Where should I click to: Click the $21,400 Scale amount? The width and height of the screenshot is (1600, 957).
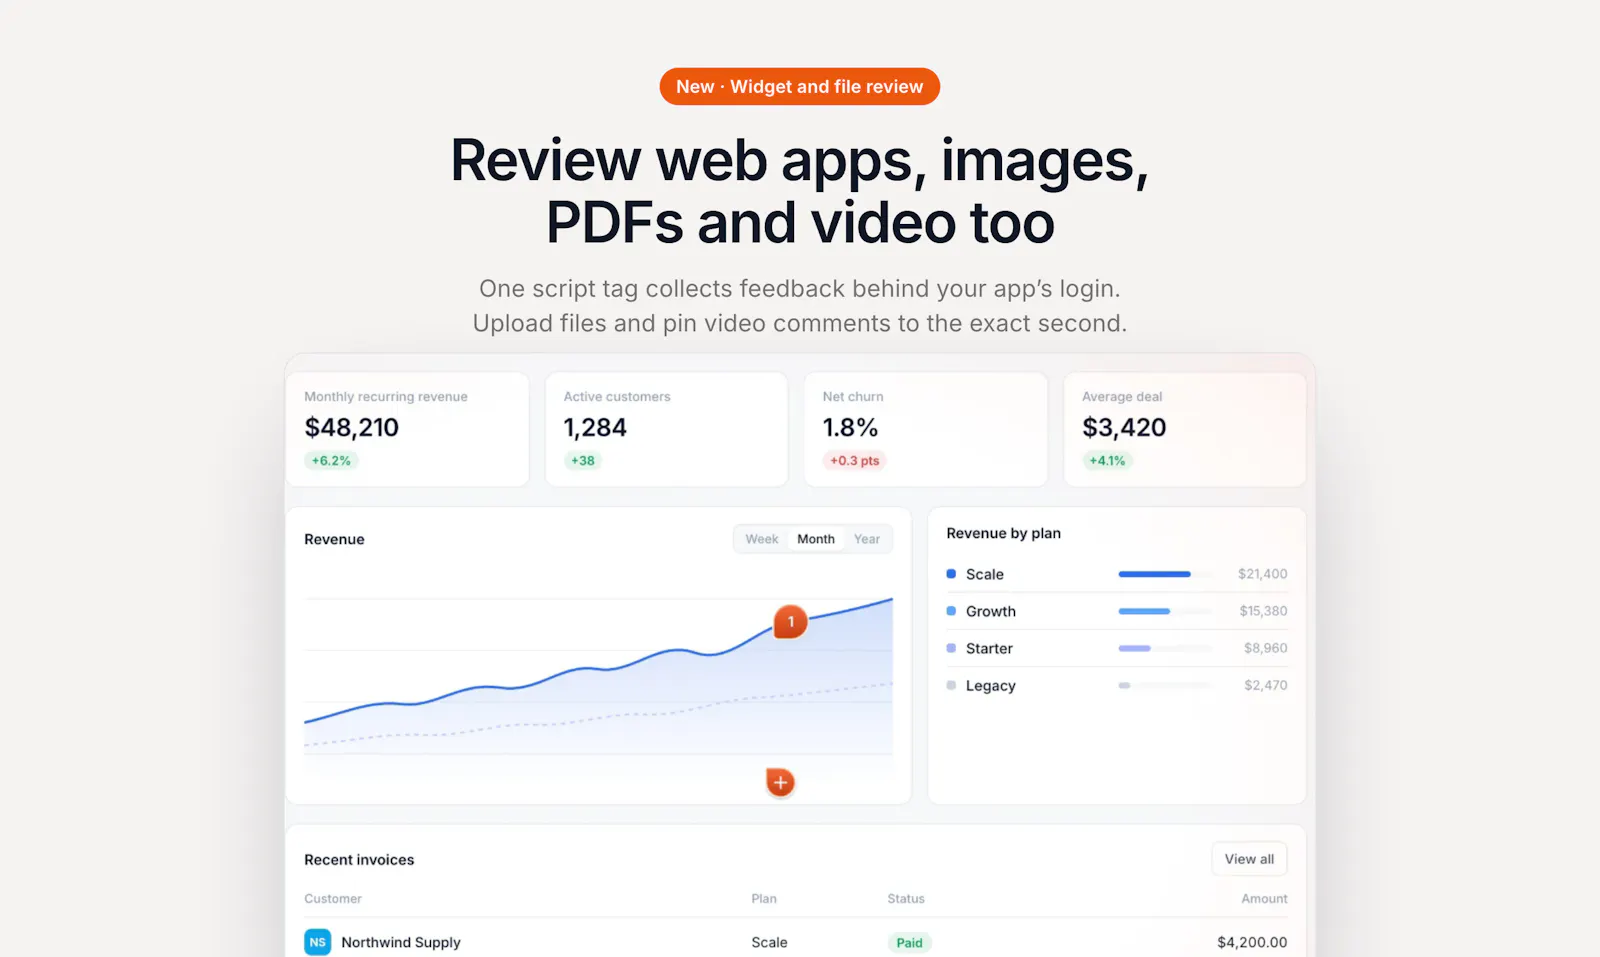click(x=1262, y=574)
